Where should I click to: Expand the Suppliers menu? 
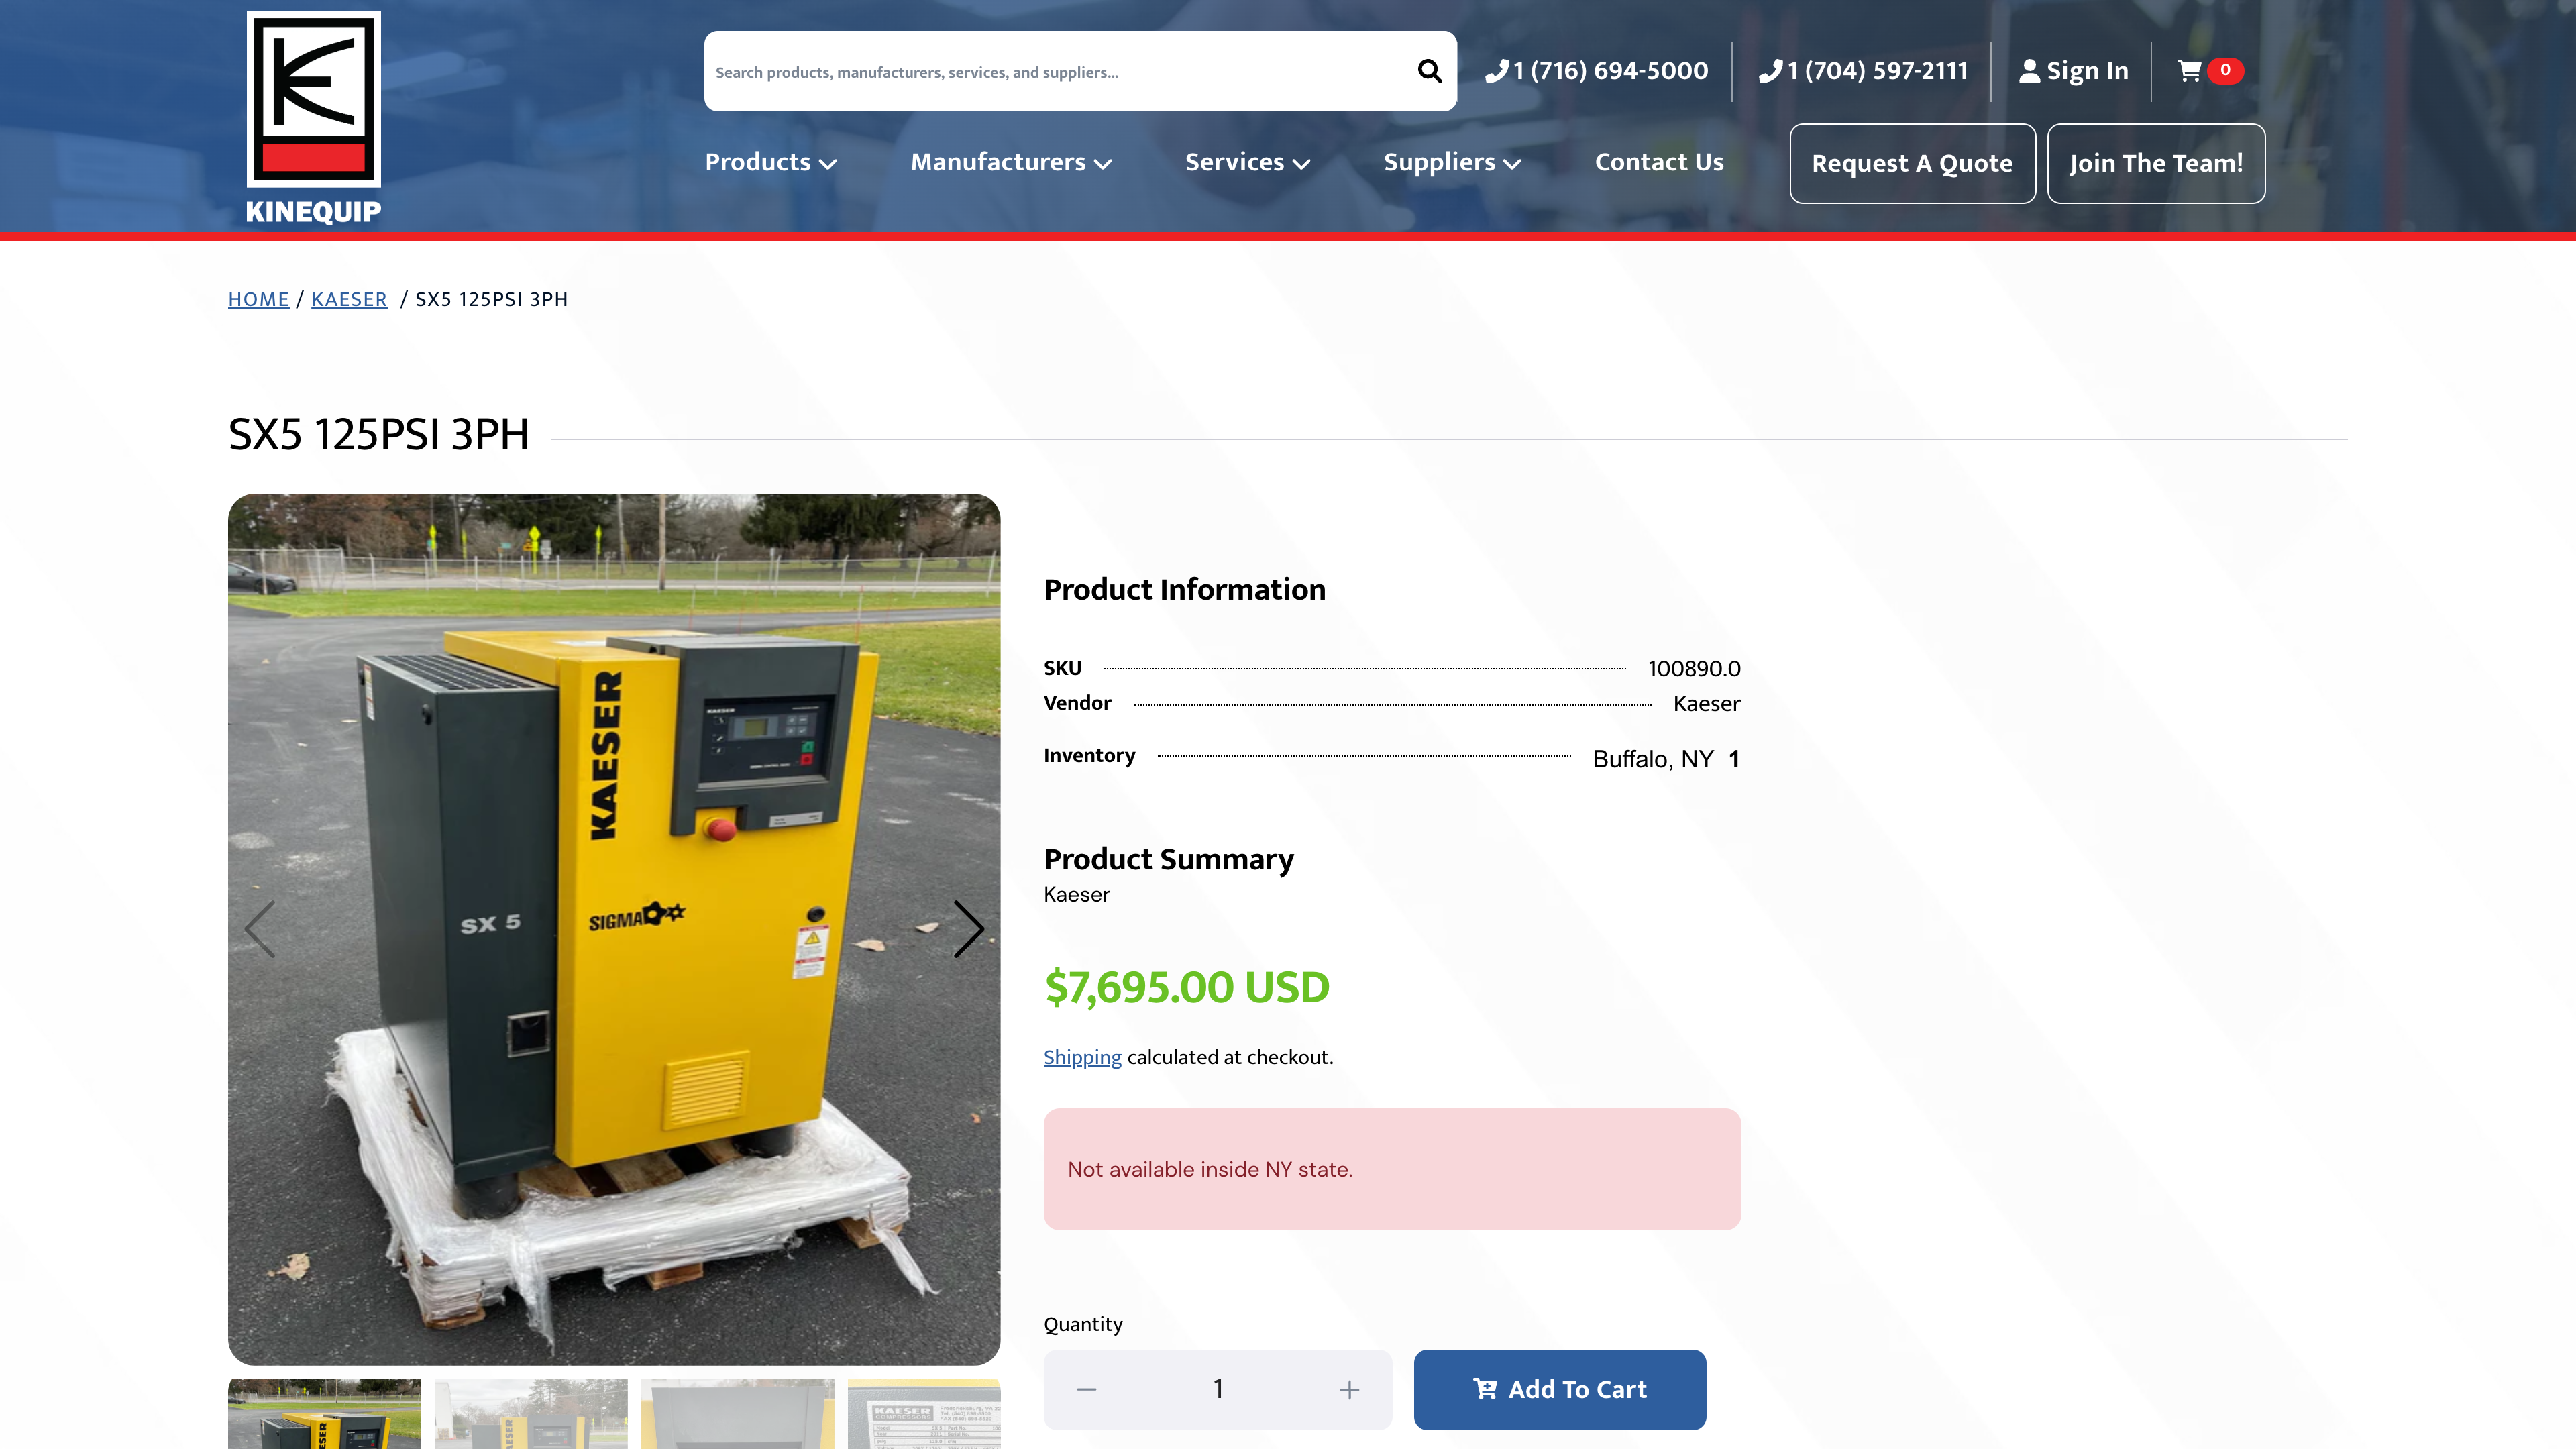tap(1451, 162)
